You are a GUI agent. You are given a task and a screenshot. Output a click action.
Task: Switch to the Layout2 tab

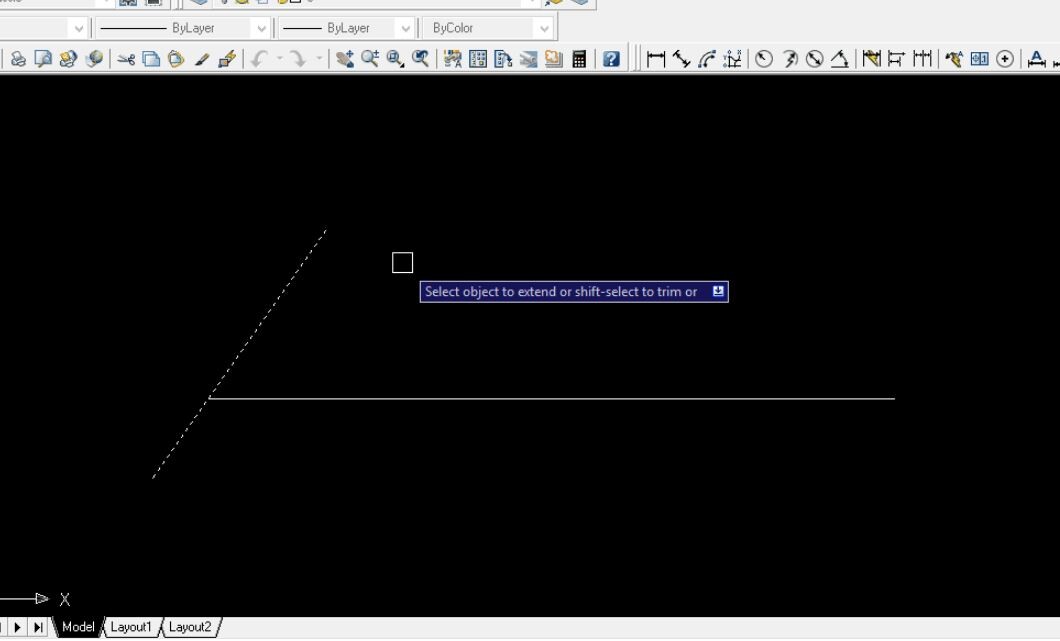pyautogui.click(x=188, y=627)
